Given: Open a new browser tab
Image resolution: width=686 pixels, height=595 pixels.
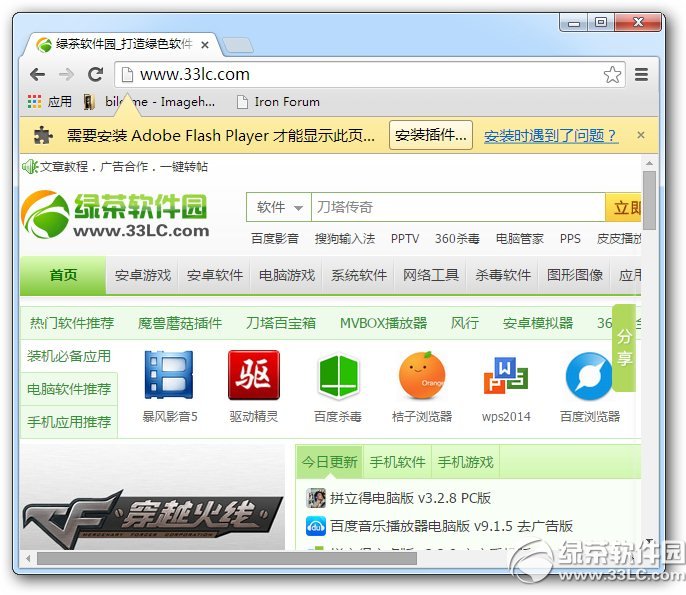Looking at the screenshot, I should pyautogui.click(x=238, y=45).
